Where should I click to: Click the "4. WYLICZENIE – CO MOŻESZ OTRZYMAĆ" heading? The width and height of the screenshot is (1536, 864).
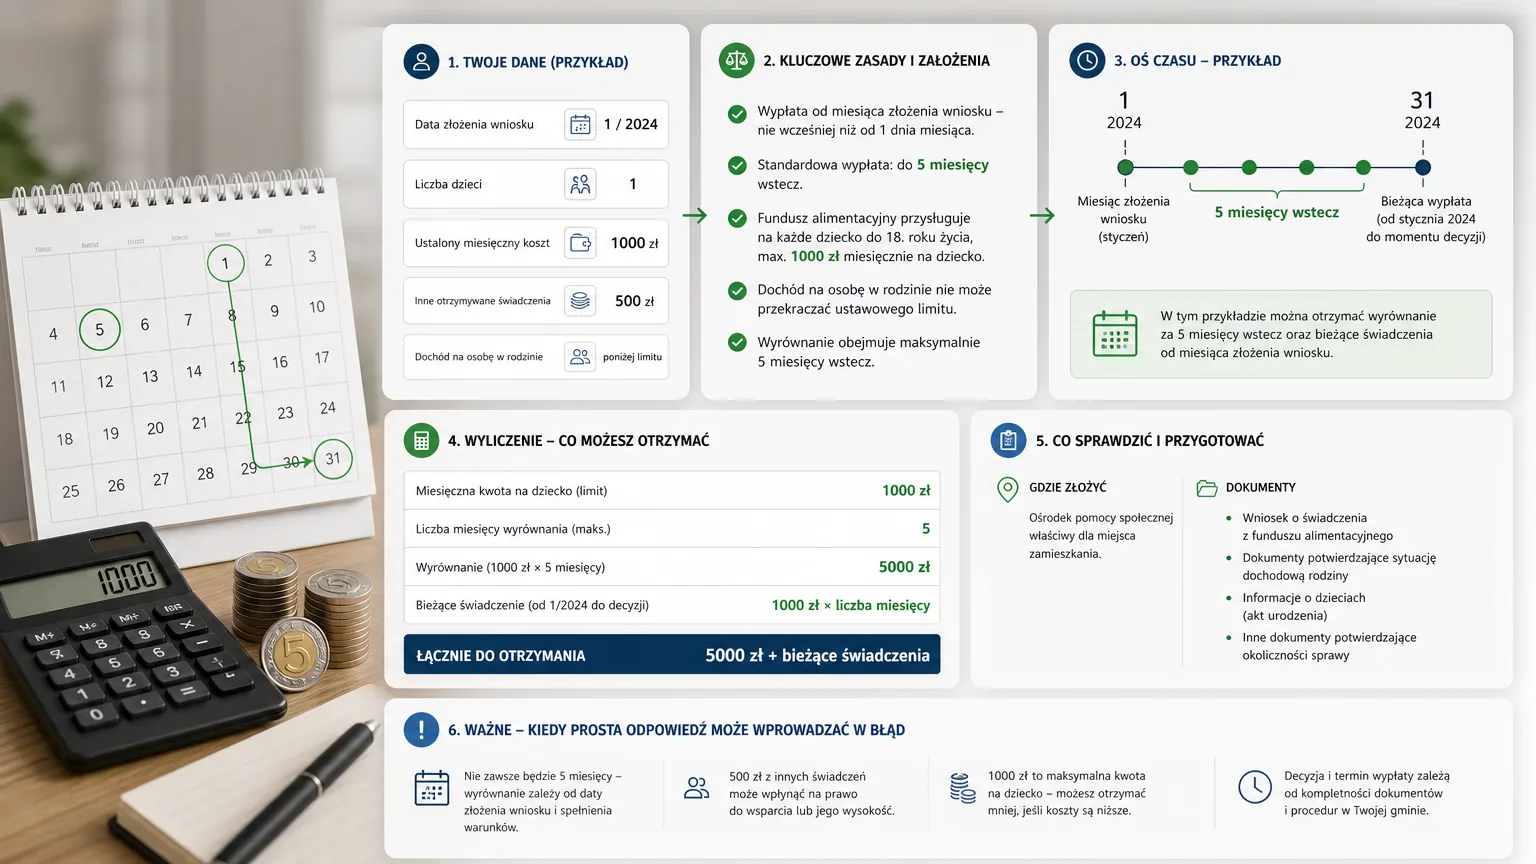[x=578, y=441]
